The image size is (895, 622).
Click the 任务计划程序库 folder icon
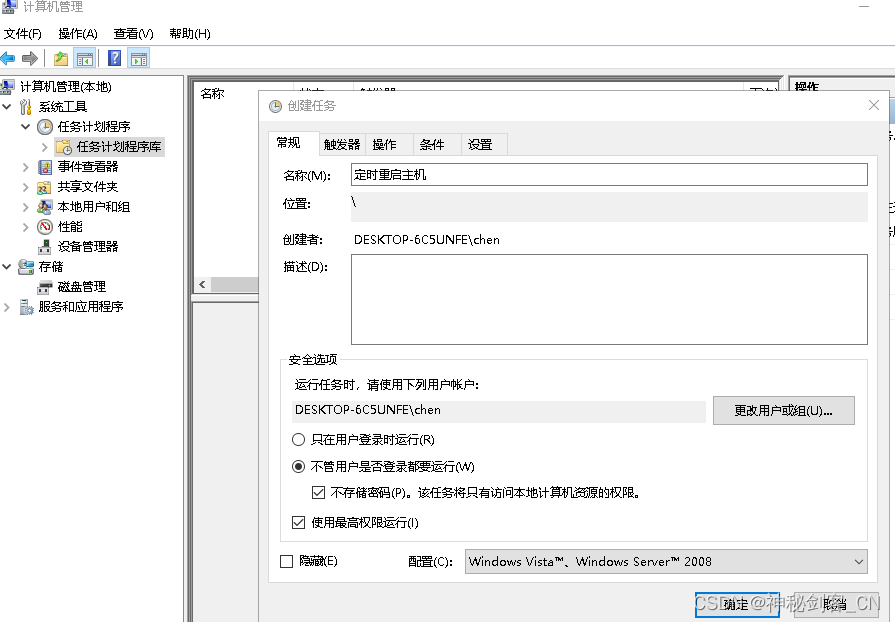pyautogui.click(x=64, y=147)
